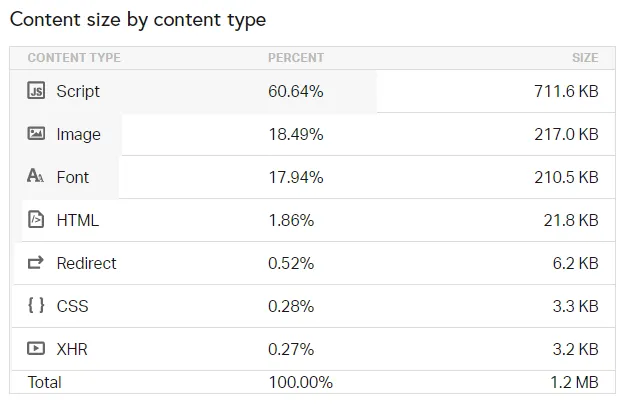The width and height of the screenshot is (626, 406).
Task: Sort by the SIZE column header
Action: click(585, 58)
